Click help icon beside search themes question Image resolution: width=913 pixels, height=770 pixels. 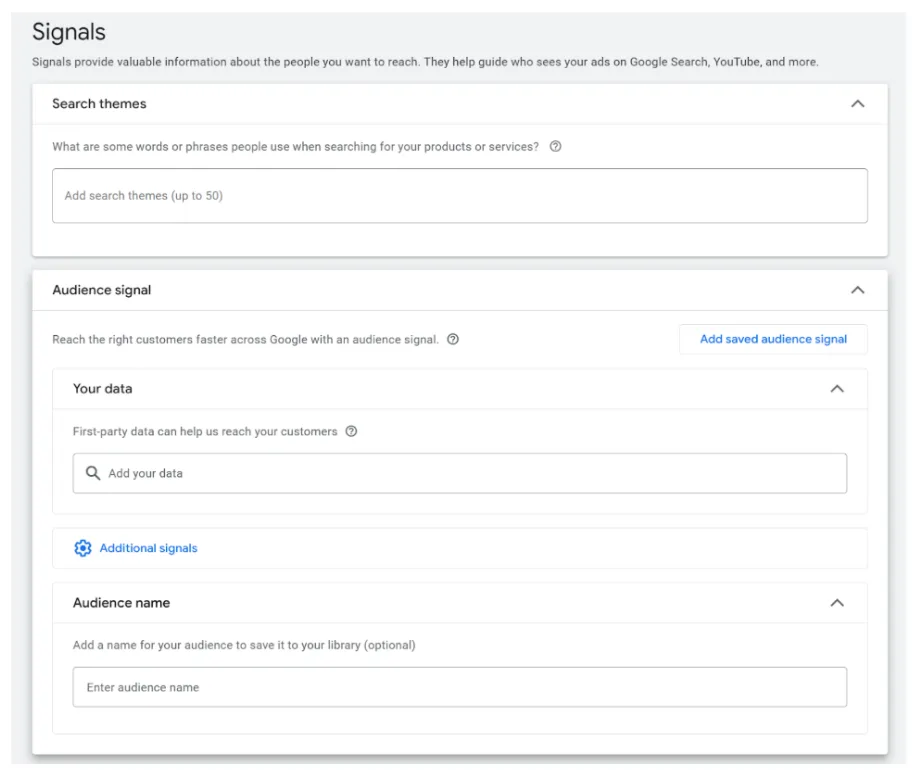coord(555,146)
